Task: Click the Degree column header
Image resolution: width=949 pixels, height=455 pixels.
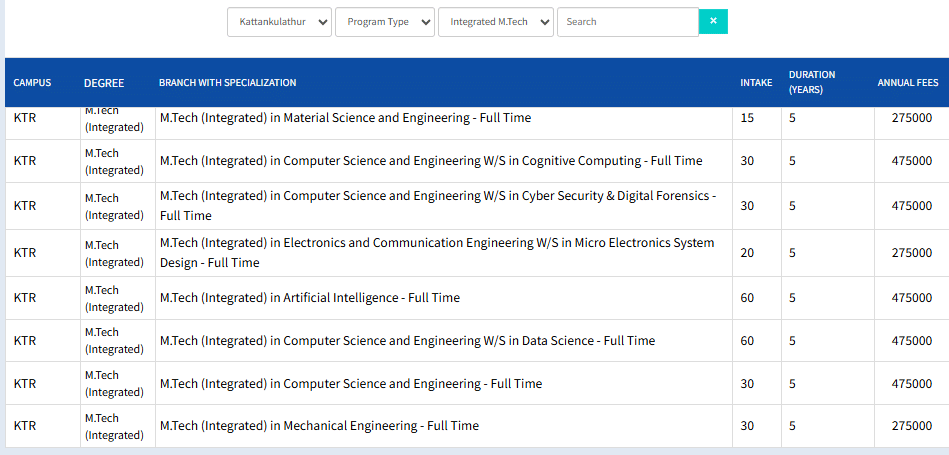Action: click(104, 83)
